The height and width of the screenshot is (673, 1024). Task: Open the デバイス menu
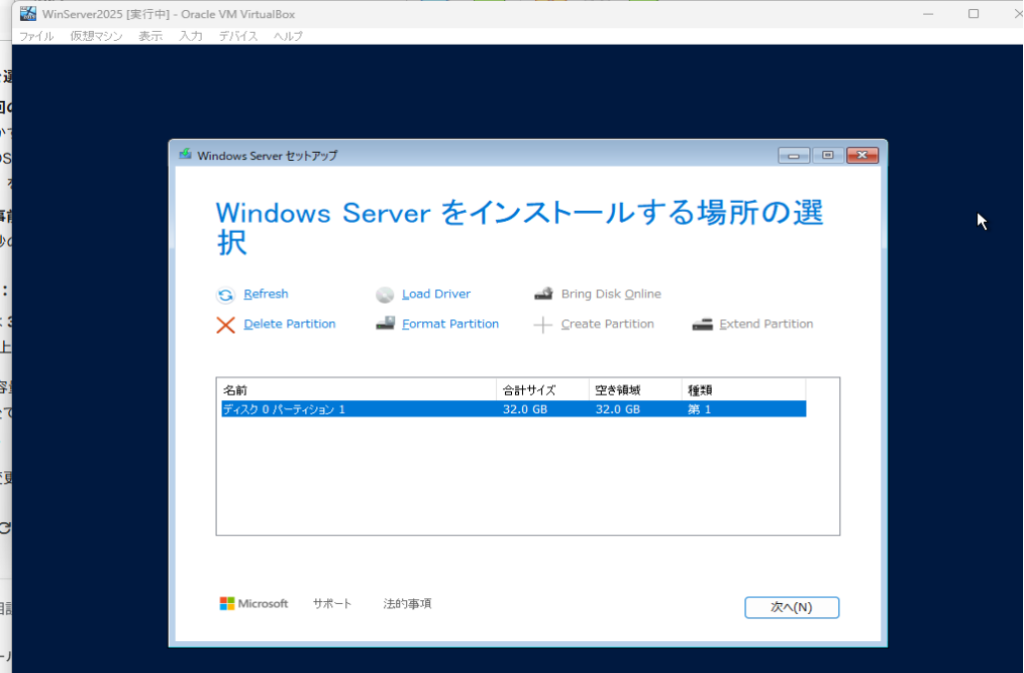click(x=238, y=36)
